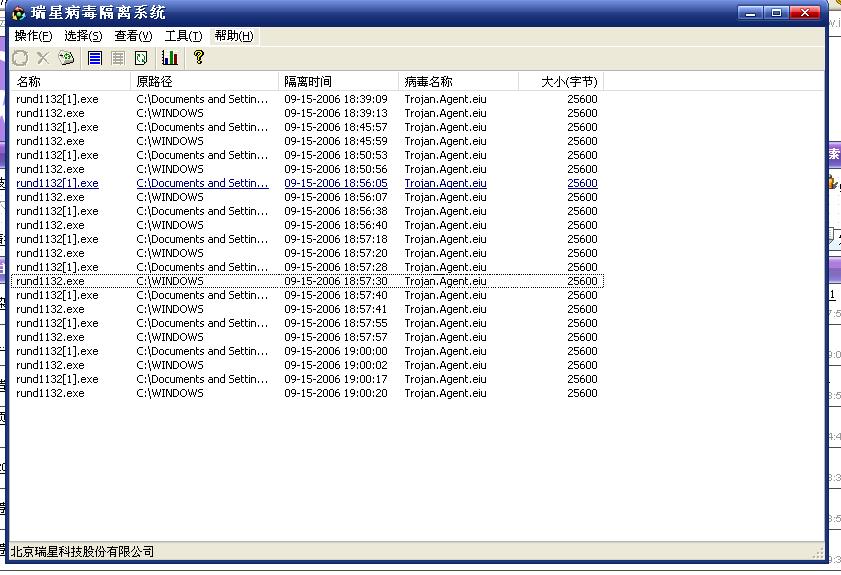Select the row quarantined at 18:57:28

tap(307, 267)
